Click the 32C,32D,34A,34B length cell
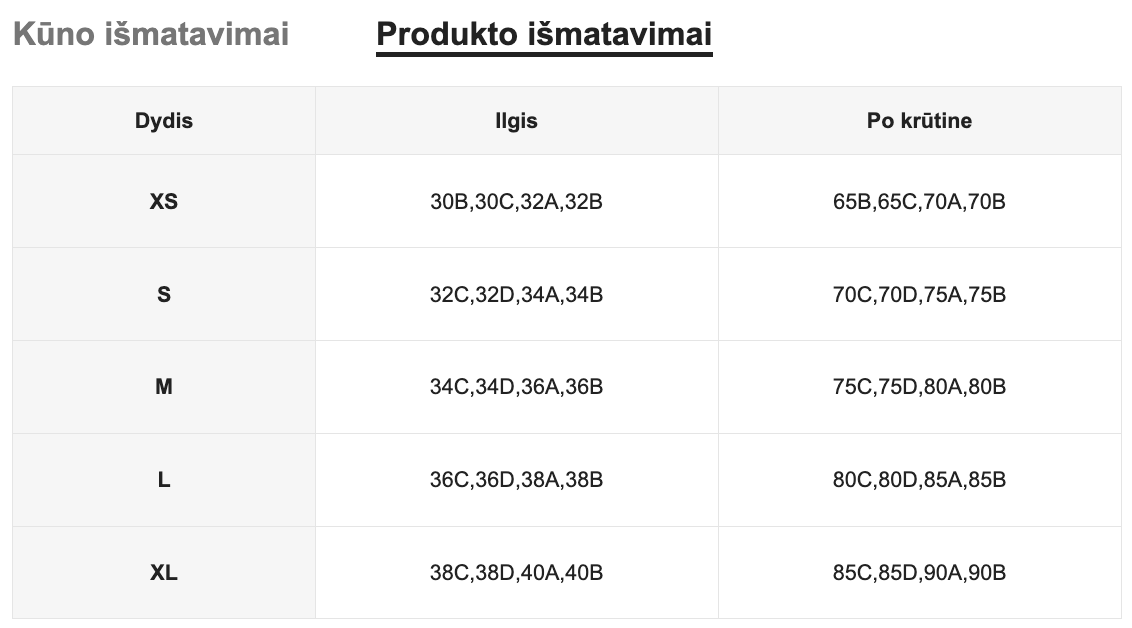This screenshot has width=1132, height=628. point(516,295)
